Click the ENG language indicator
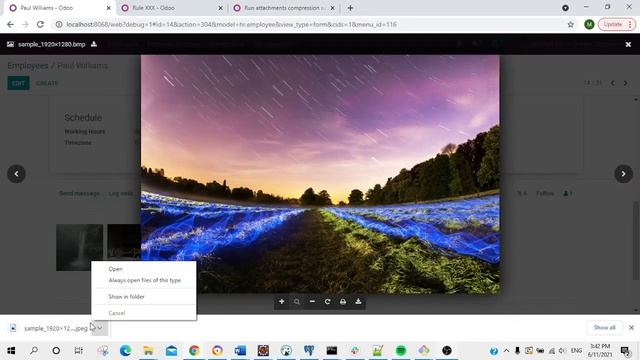 point(576,351)
